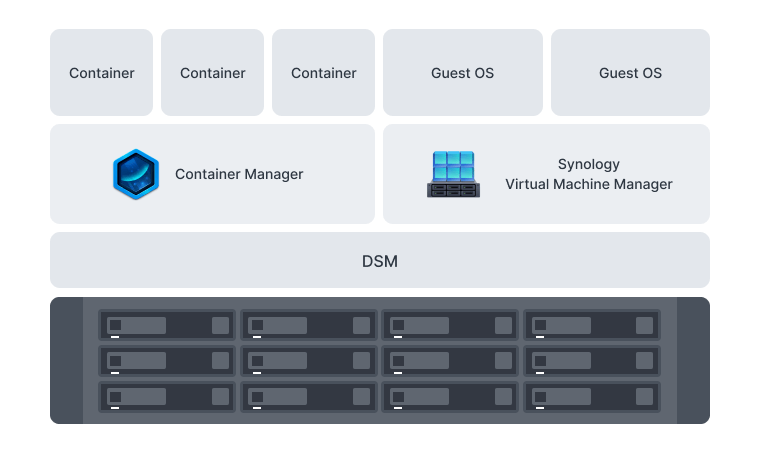Select the bottom-left drive bay in the rack
The image size is (760, 454).
[x=167, y=397]
